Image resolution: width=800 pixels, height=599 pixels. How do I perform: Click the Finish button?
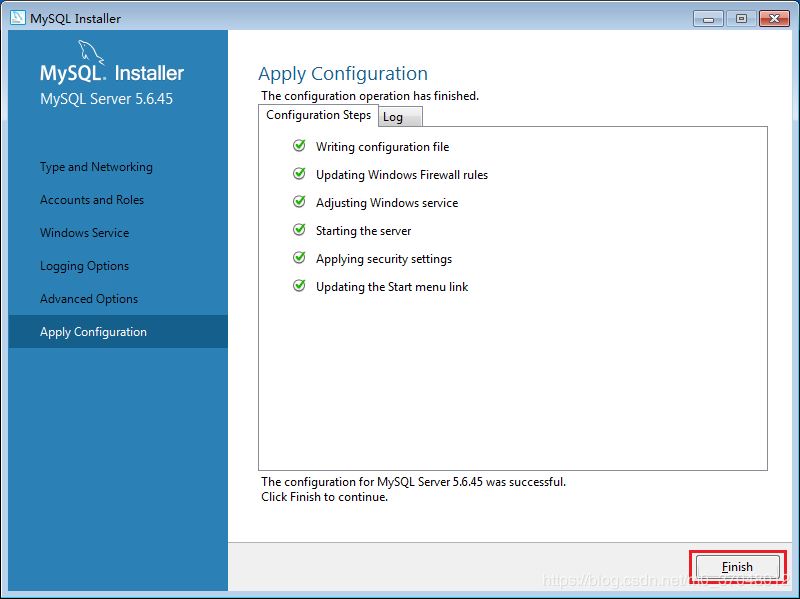click(x=737, y=567)
